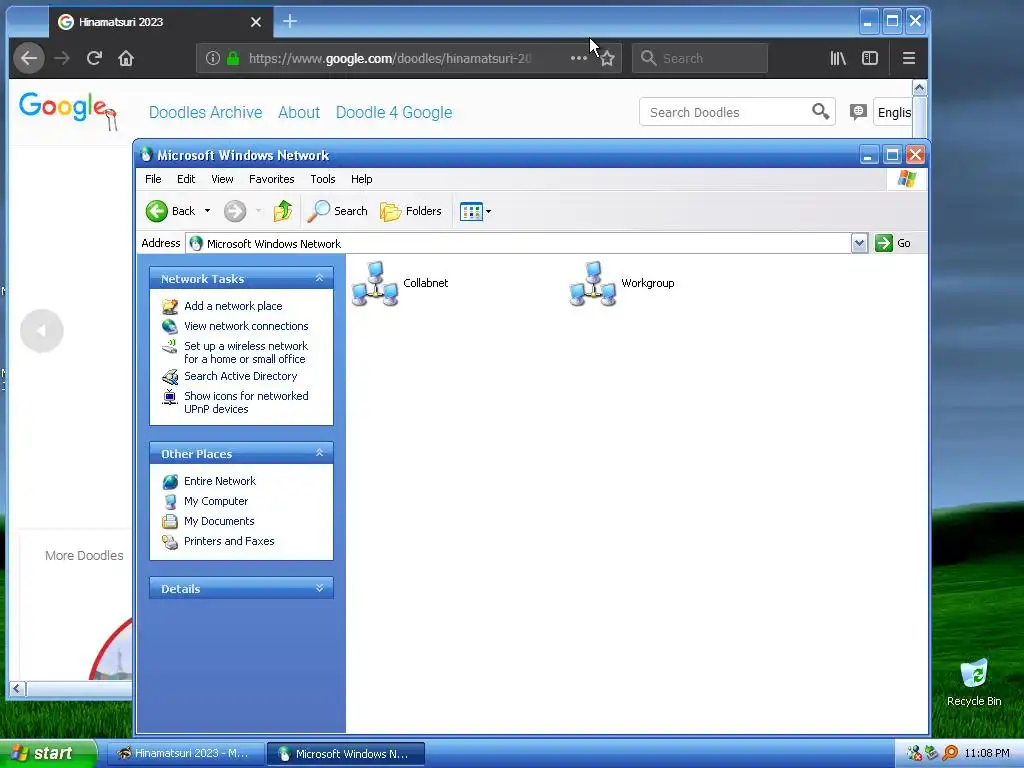Click the green padlock icon
Screen dimensions: 1024x768
click(x=233, y=58)
